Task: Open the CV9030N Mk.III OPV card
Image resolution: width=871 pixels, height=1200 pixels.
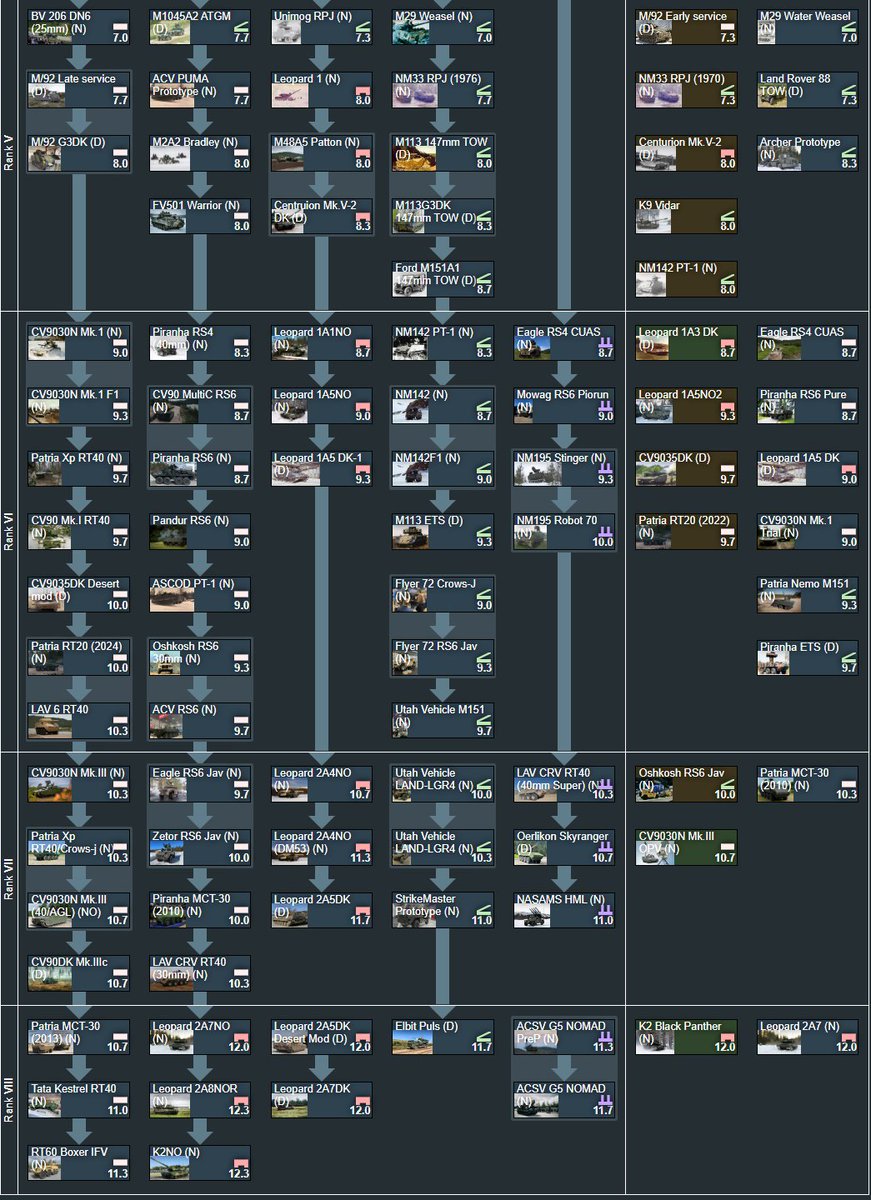Action: (x=687, y=846)
